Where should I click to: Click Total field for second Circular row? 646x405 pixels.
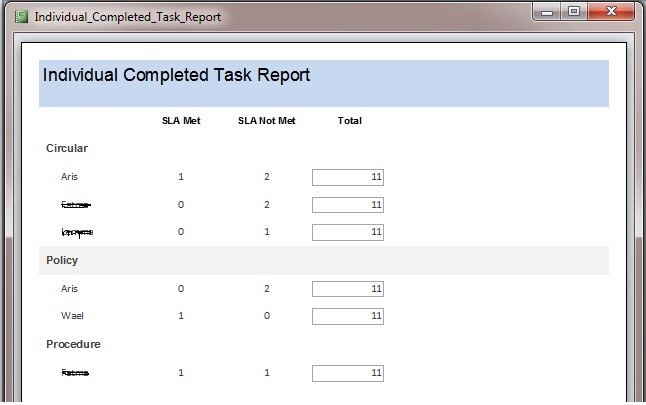348,205
